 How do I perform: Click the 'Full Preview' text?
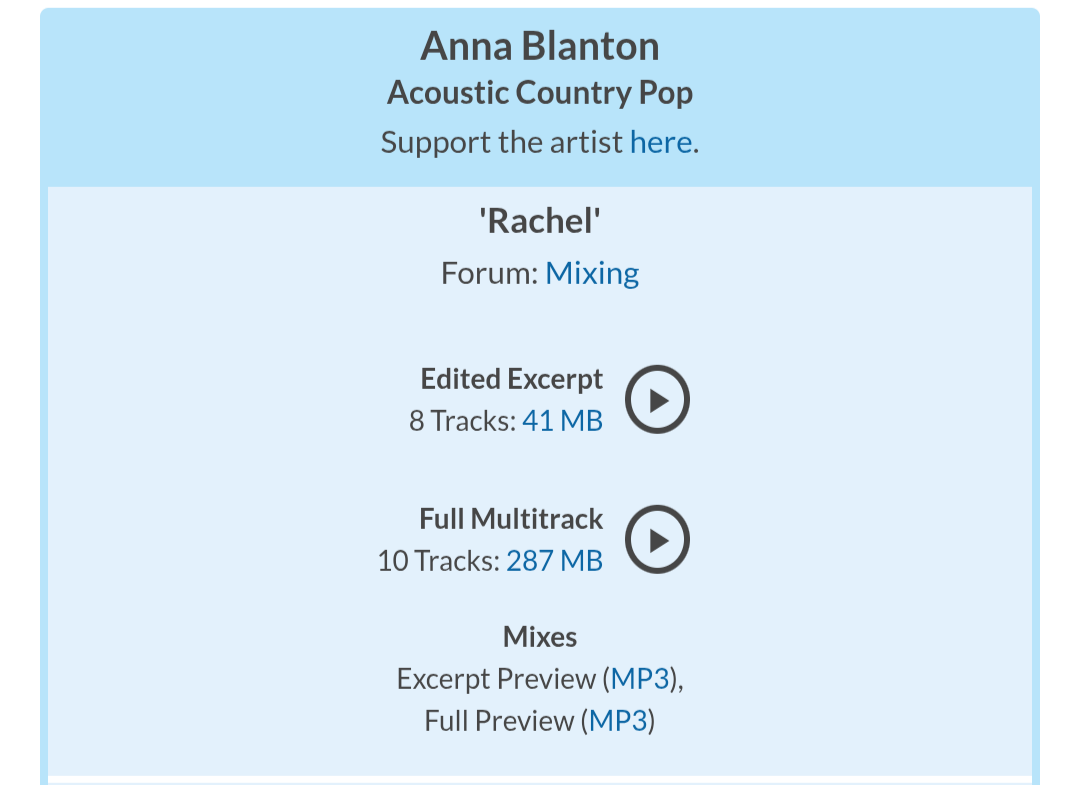(499, 721)
